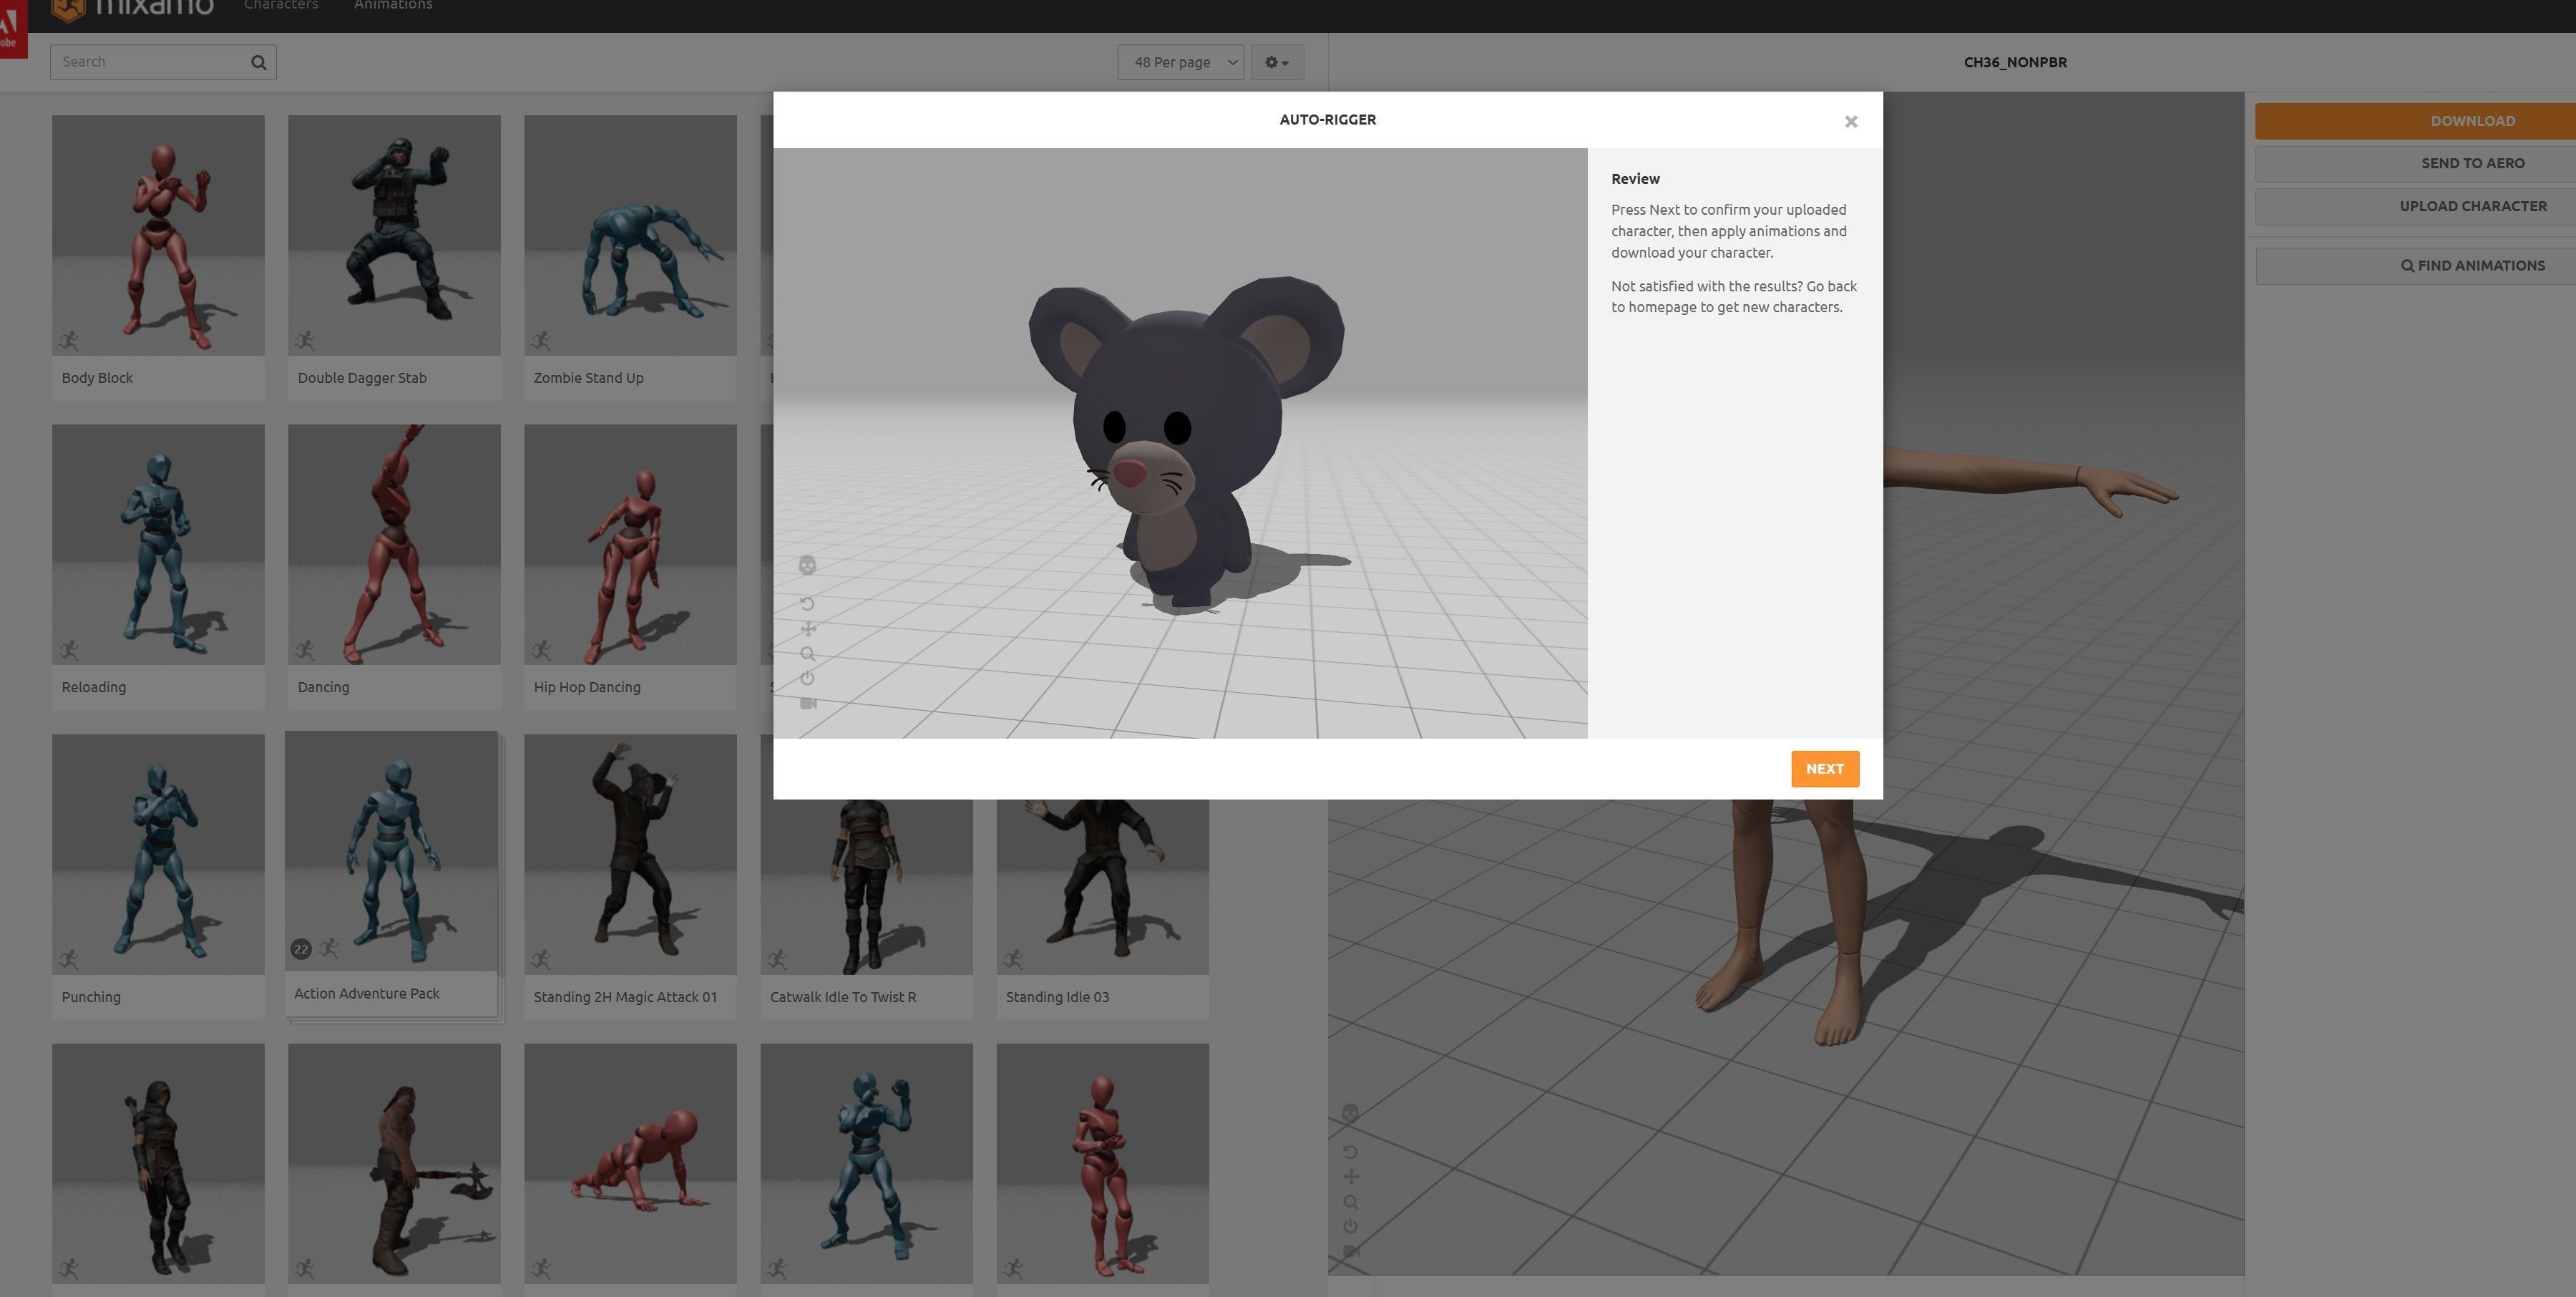Screen dimensions: 2576x1297
Task: Select Punching animation thumbnail
Action: (x=158, y=855)
